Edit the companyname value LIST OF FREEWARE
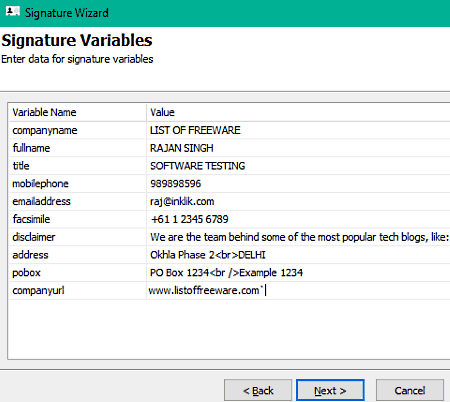Screen dimensions: 450x402 tap(195, 130)
